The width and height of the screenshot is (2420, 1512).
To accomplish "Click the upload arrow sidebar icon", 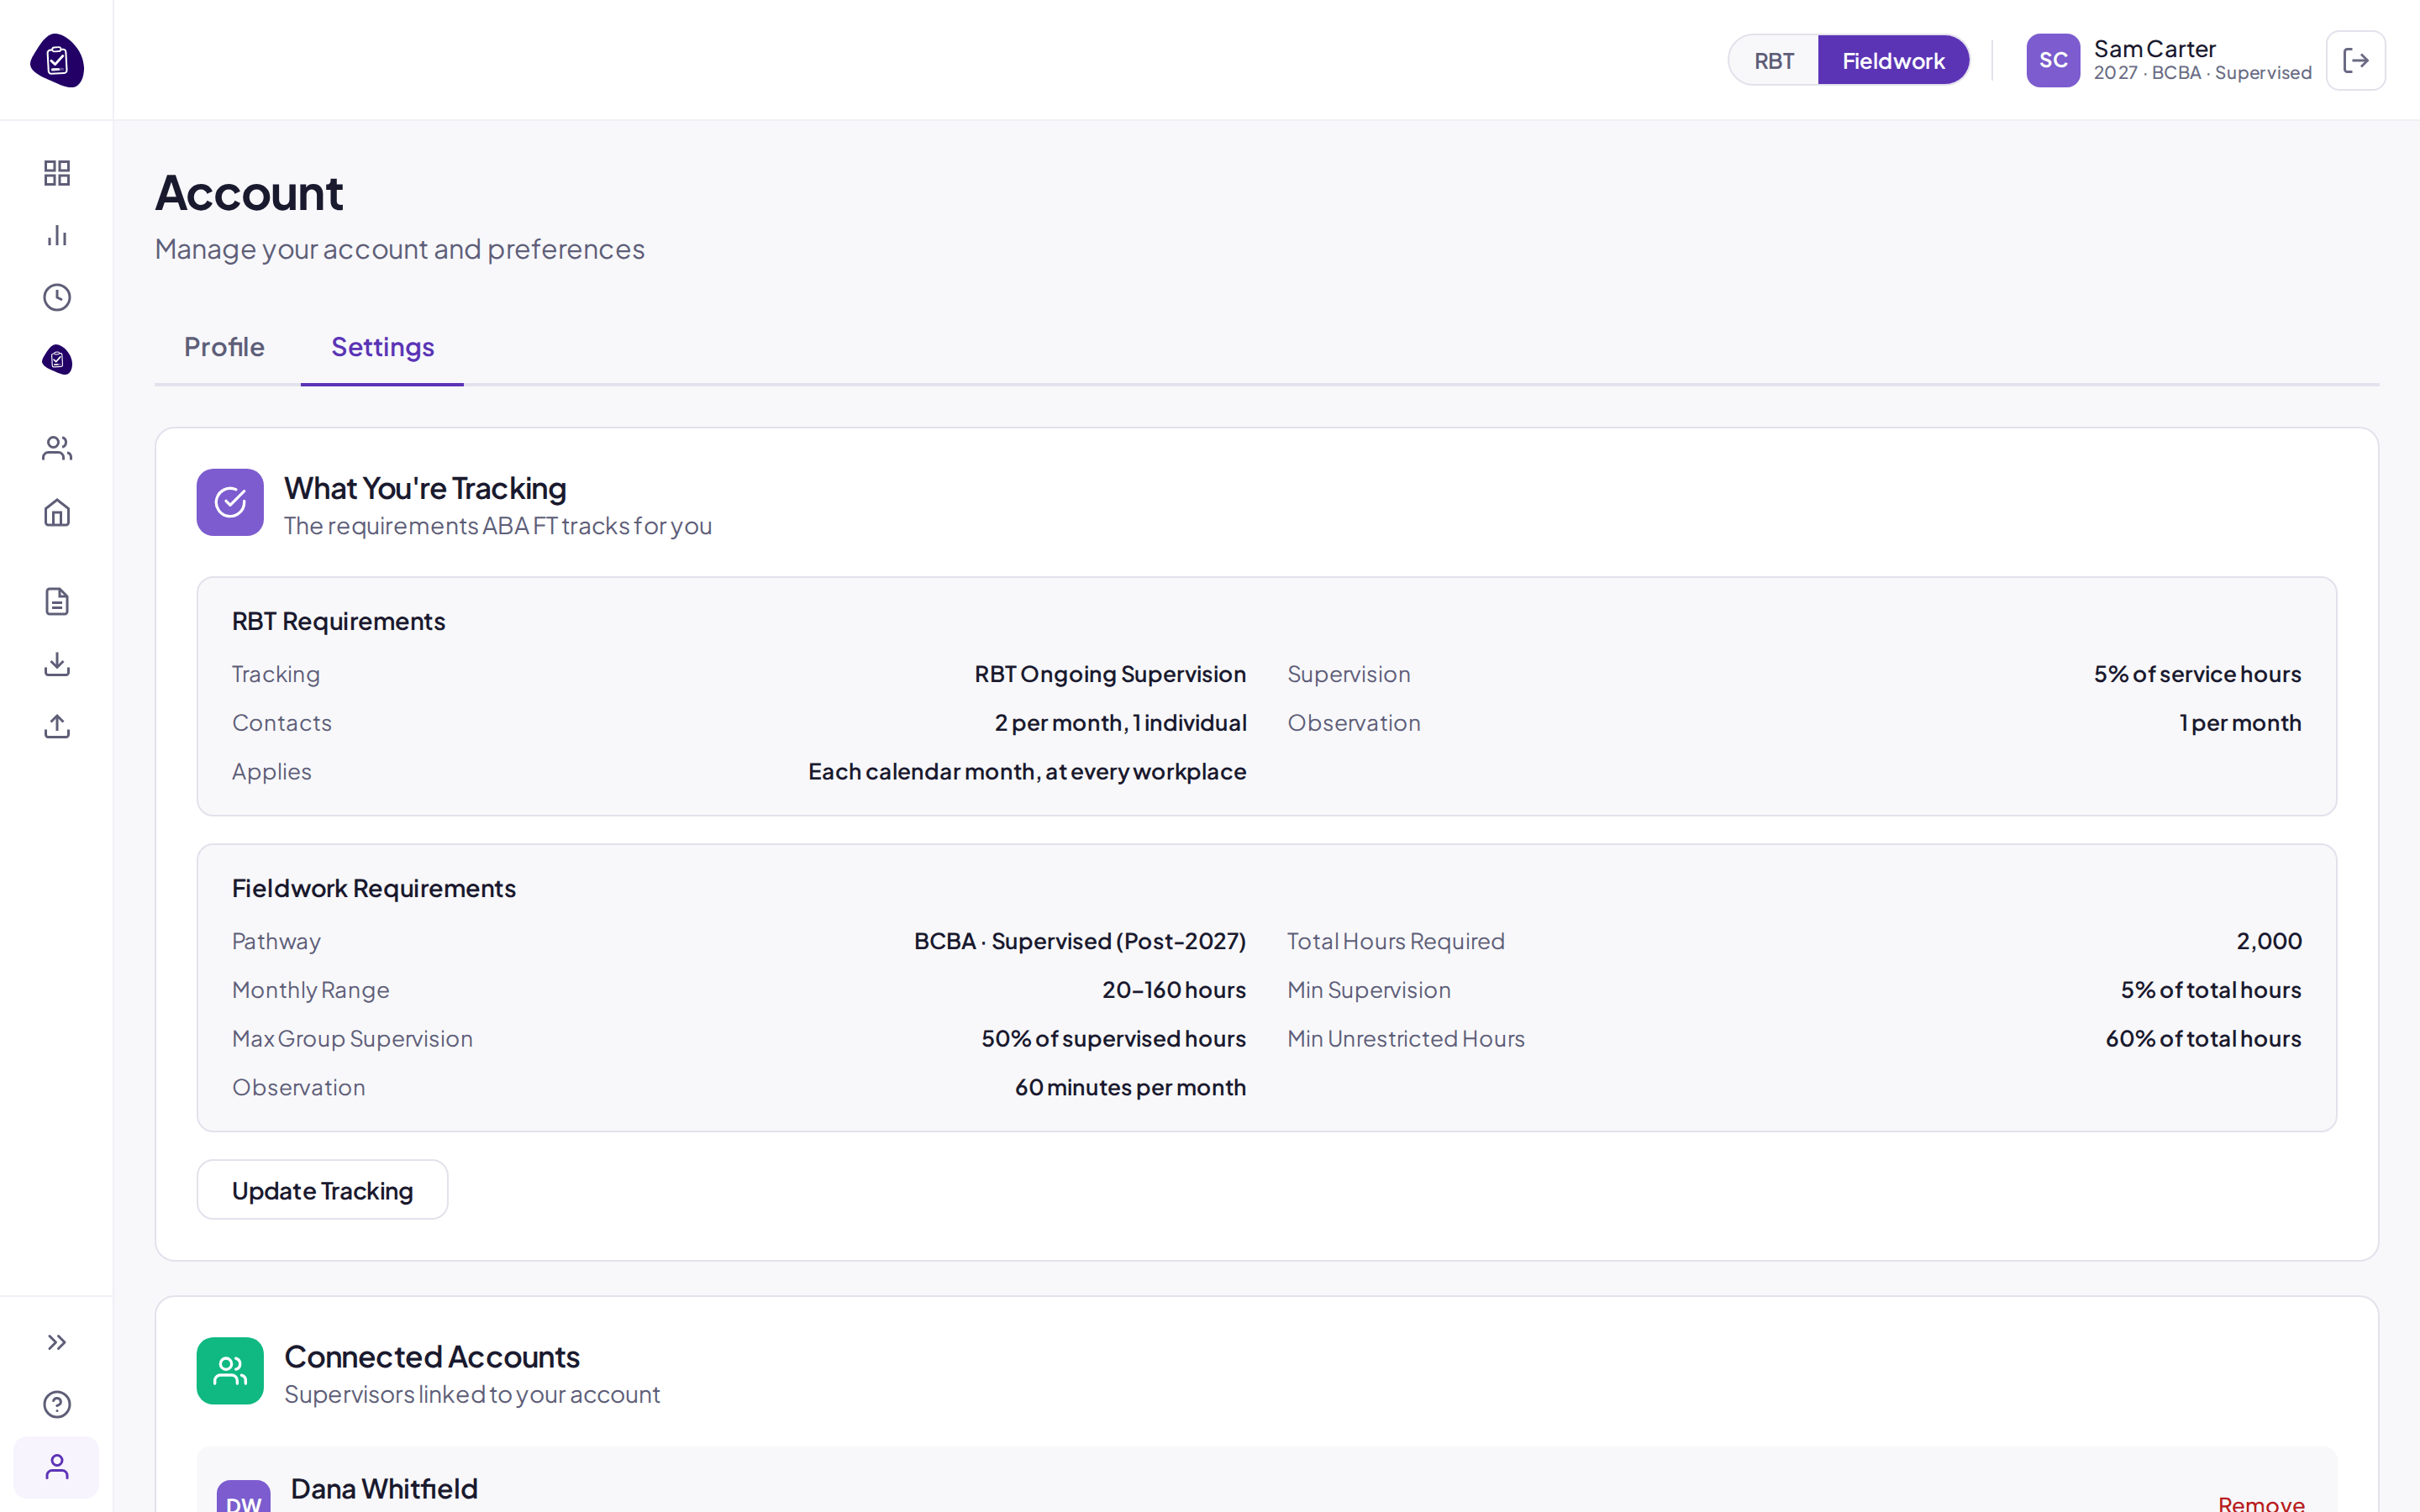I will [x=57, y=726].
